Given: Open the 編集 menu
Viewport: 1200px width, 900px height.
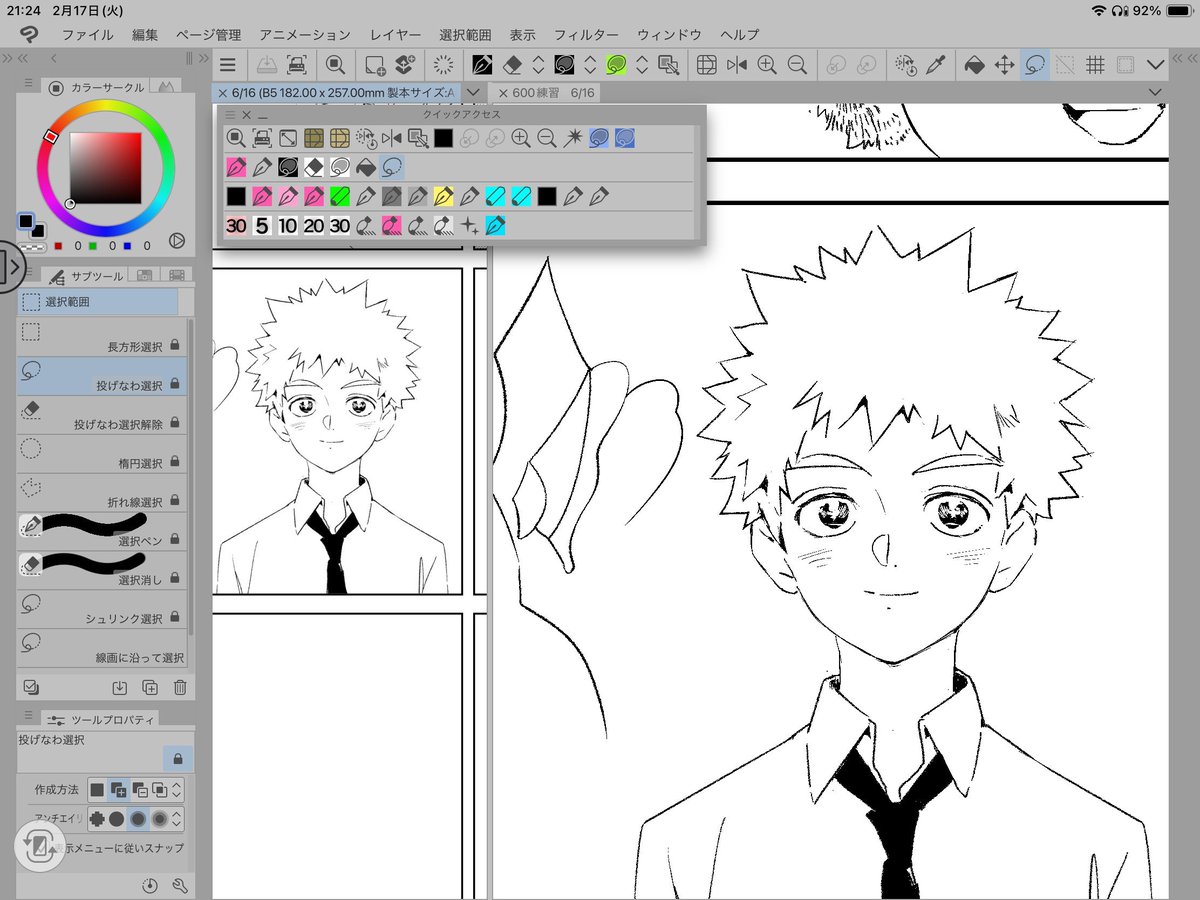Looking at the screenshot, I should [145, 35].
